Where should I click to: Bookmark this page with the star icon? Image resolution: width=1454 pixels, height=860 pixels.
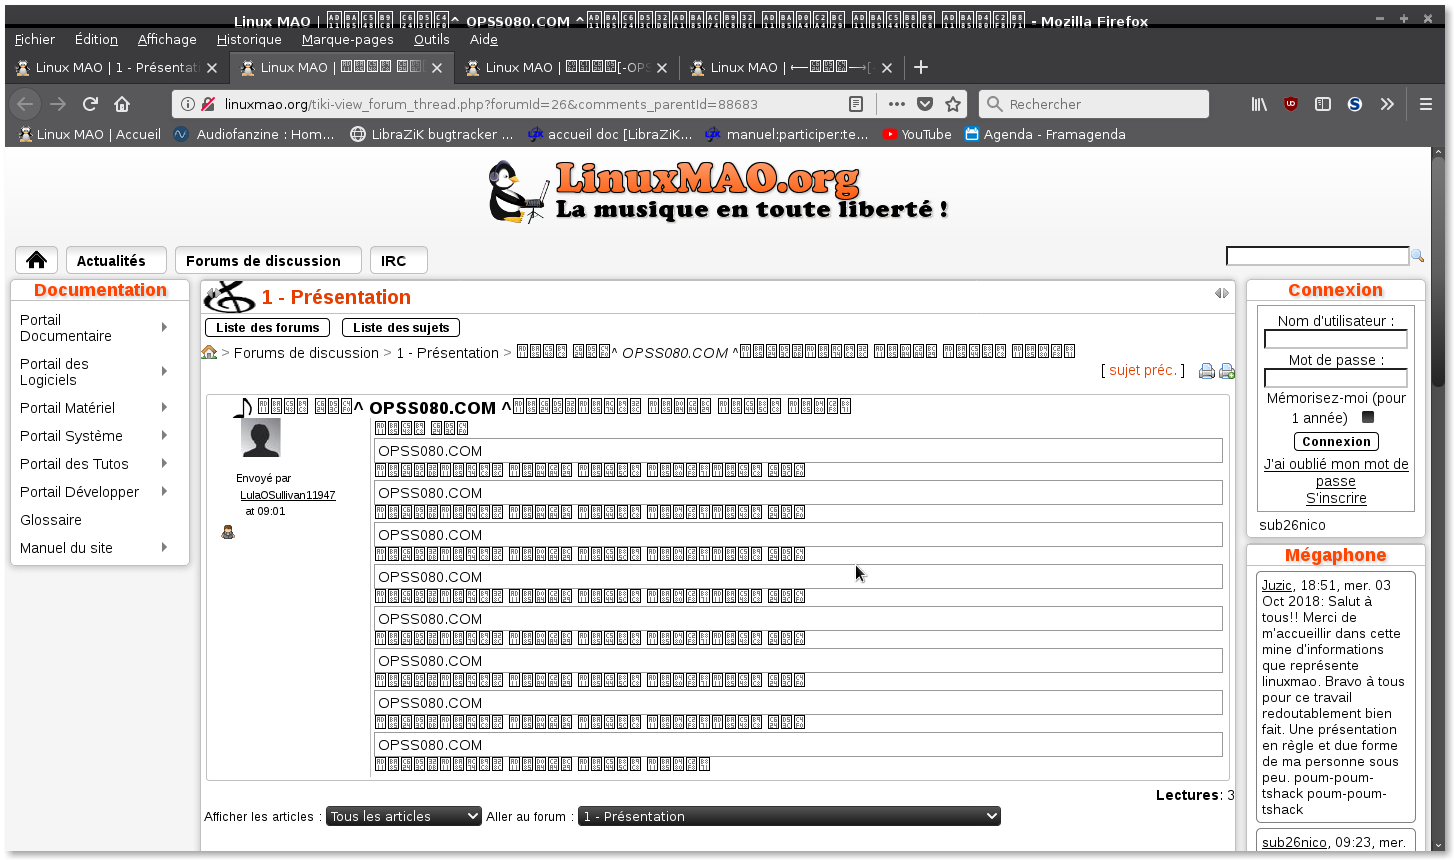[953, 104]
